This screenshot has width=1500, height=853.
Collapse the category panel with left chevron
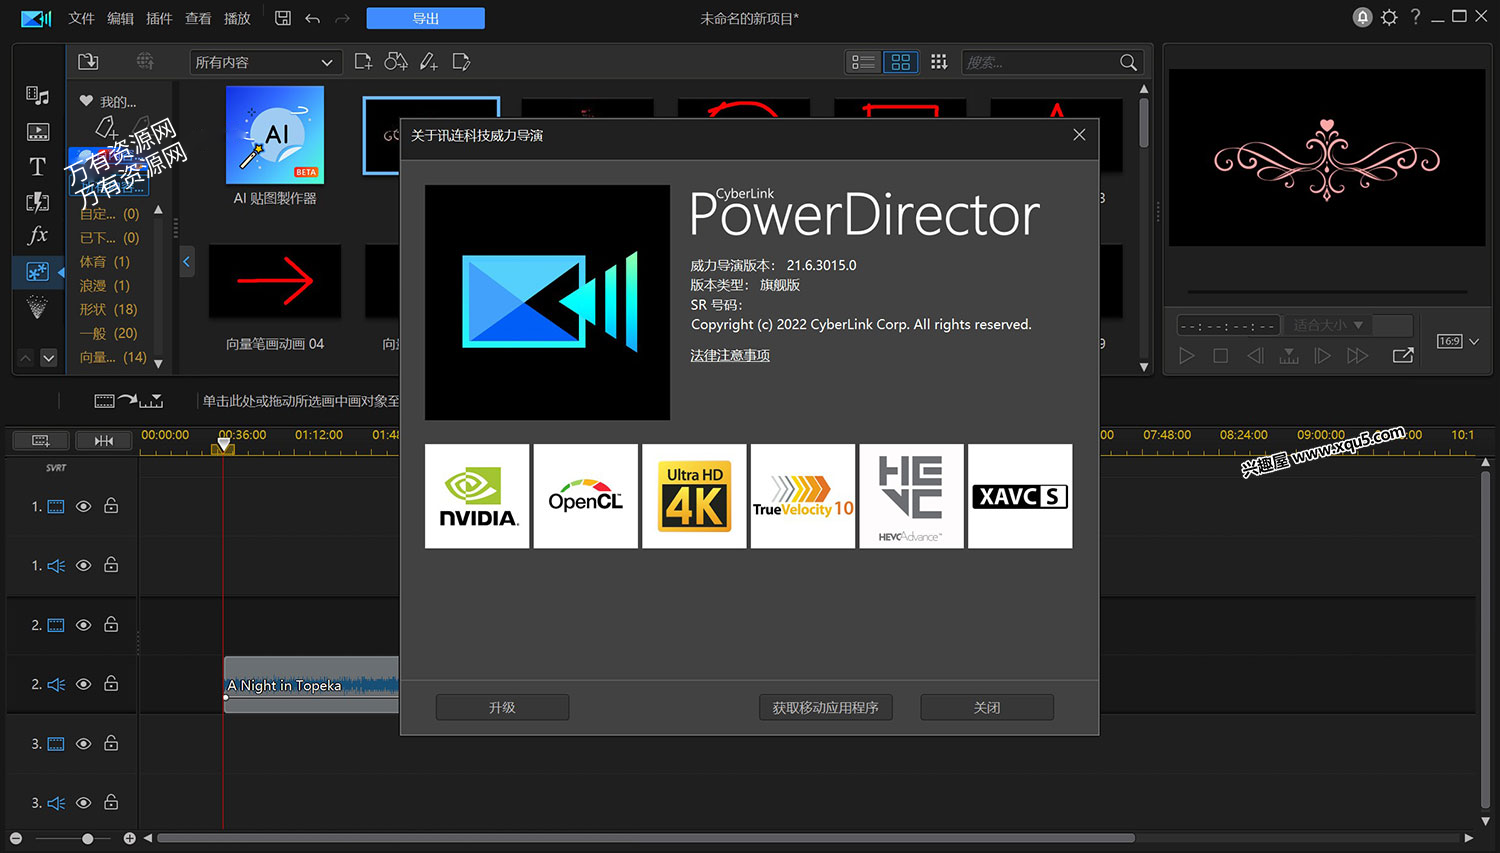tap(186, 262)
